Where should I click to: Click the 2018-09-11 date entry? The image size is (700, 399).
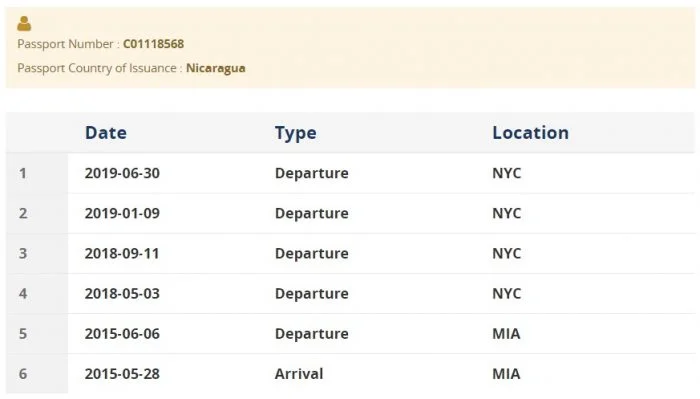pyautogui.click(x=122, y=254)
